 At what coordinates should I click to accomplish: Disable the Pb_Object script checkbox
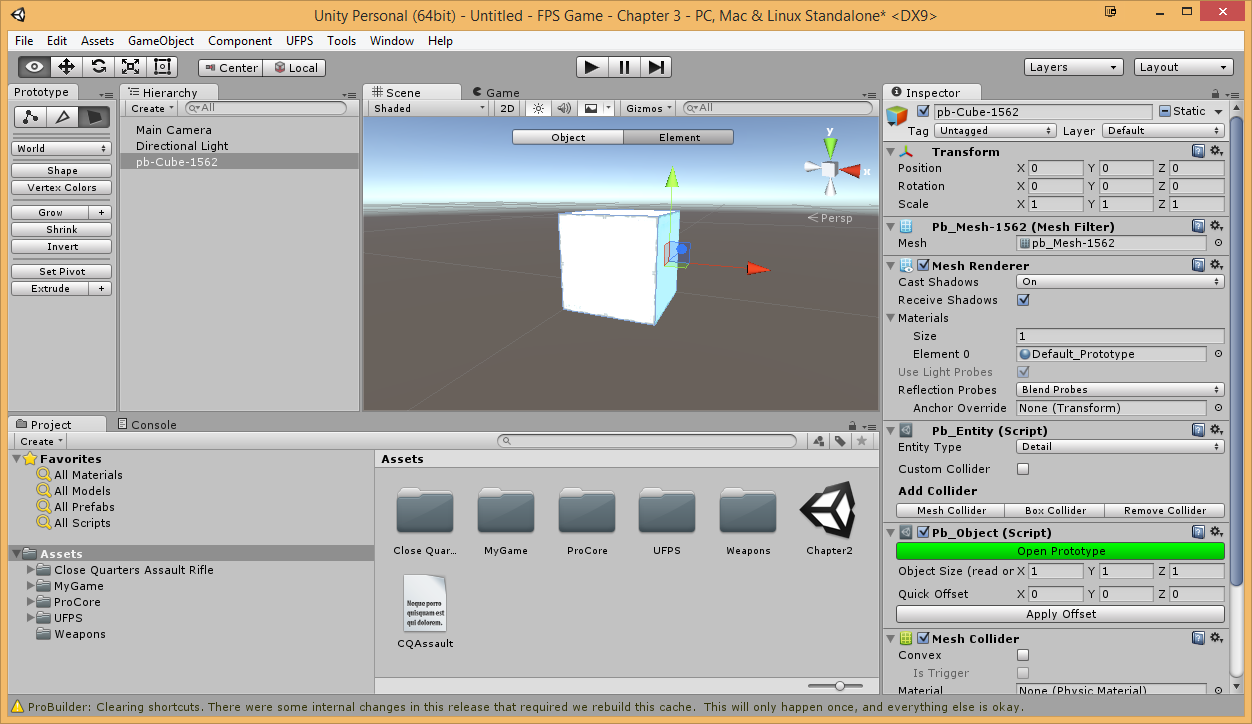(923, 533)
